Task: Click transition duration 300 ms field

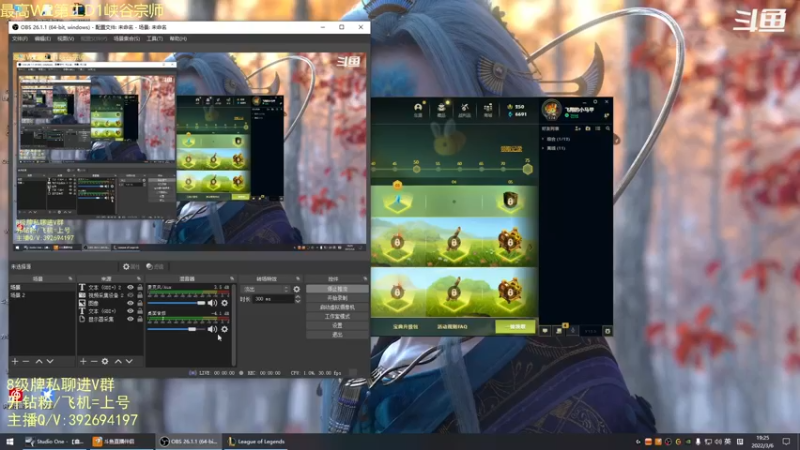Action: point(273,299)
